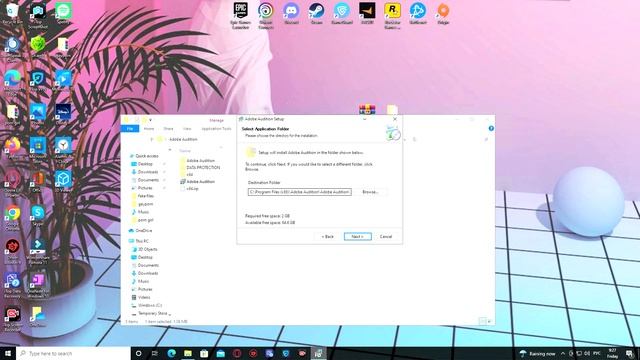Open the Discord desktop shortcut

click(291, 13)
